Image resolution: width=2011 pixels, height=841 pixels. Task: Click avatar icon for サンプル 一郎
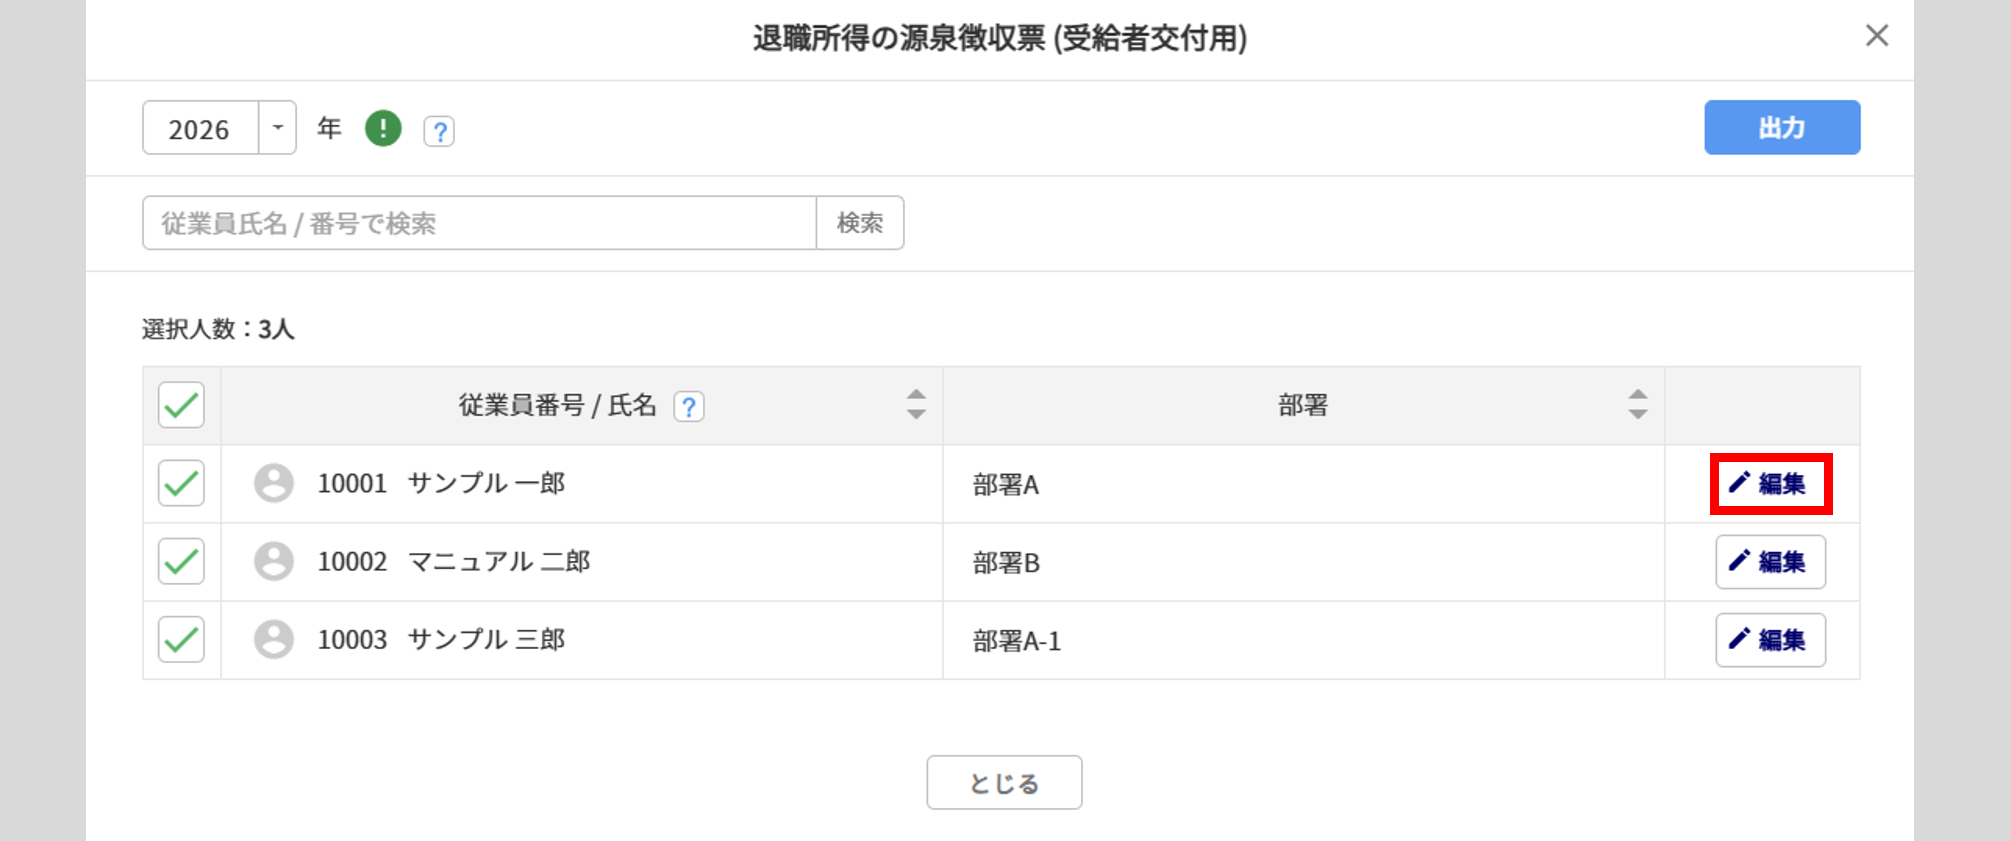(273, 483)
